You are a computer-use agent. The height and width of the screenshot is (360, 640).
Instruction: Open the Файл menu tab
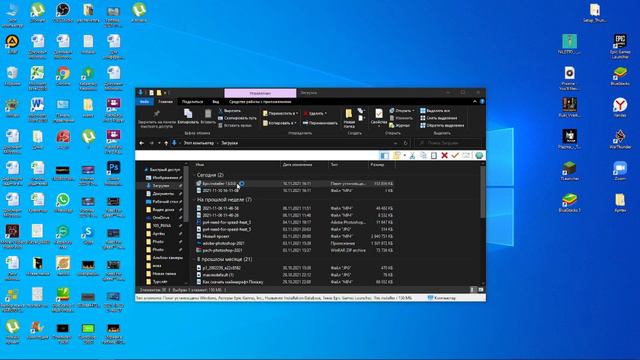pos(144,102)
